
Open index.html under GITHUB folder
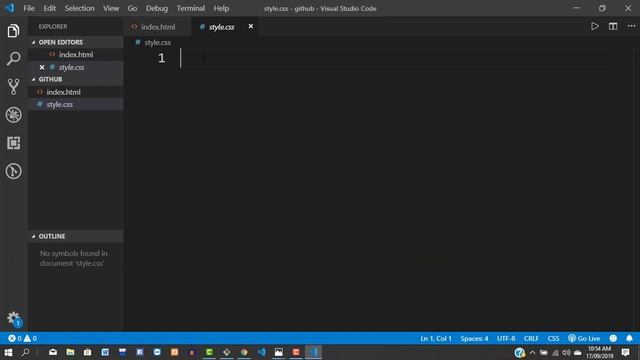coord(76,92)
